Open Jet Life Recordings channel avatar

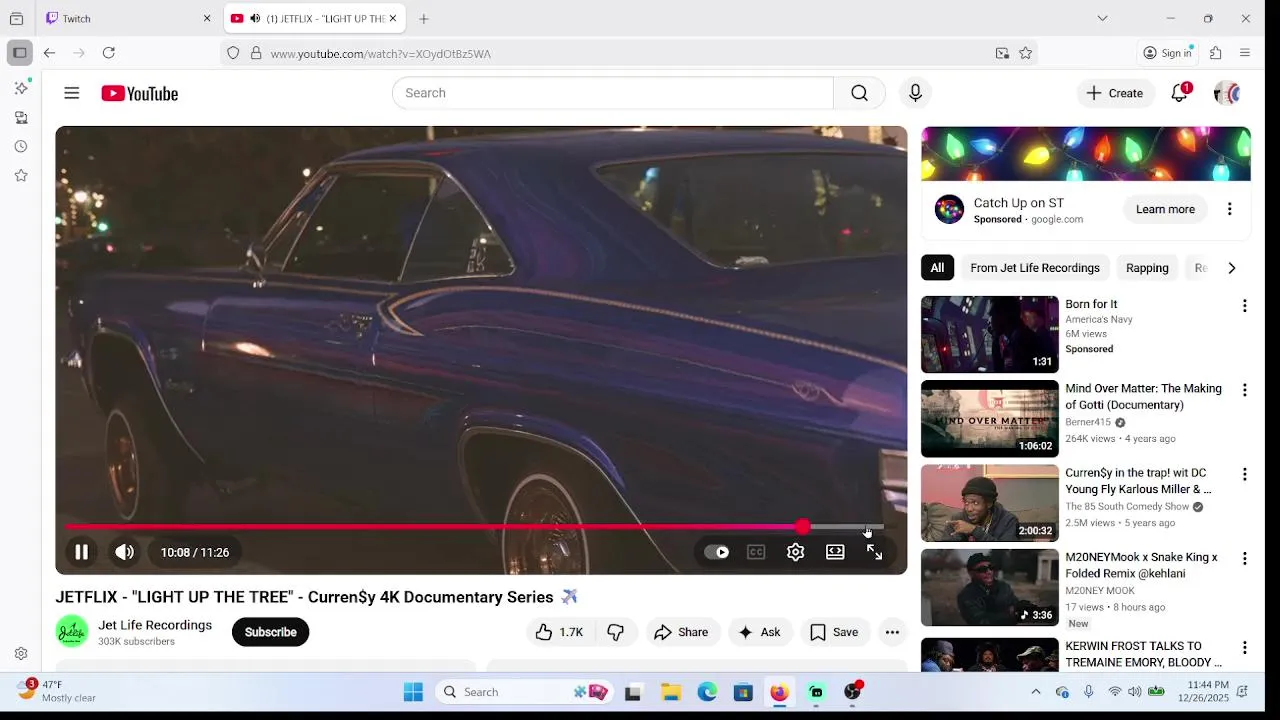tap(72, 632)
